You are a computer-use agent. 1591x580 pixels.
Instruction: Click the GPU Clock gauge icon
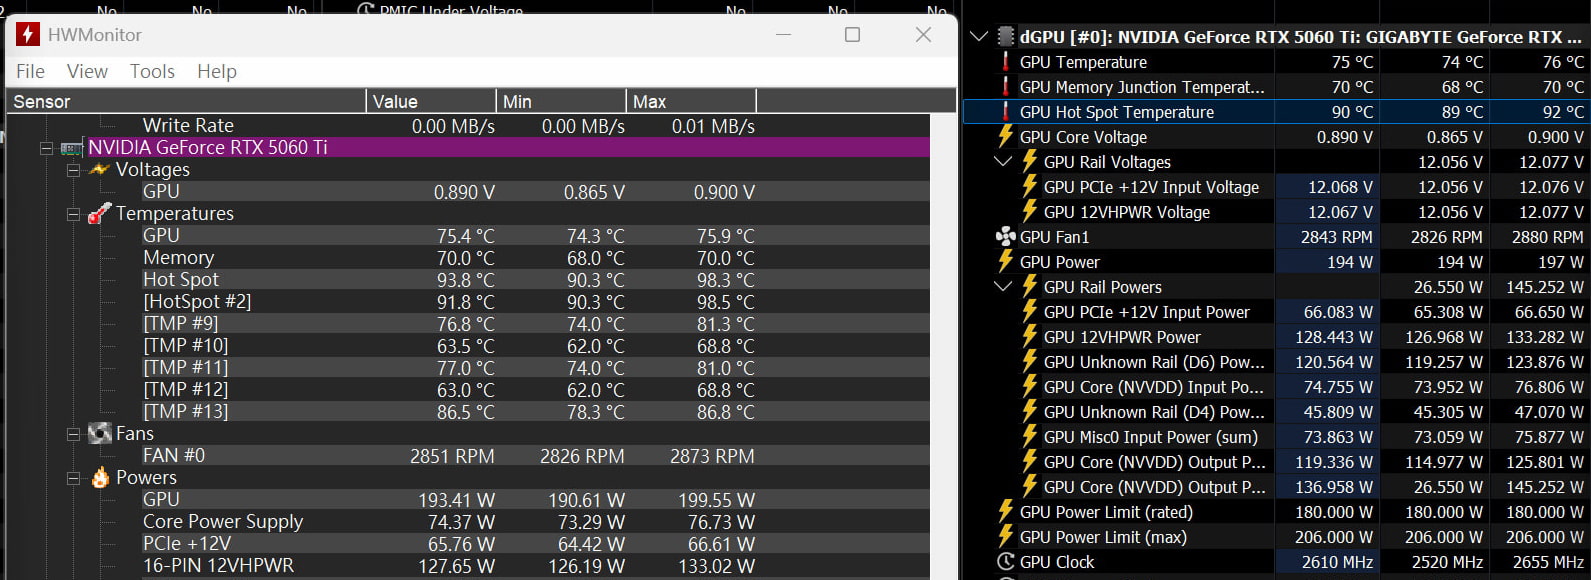(1006, 562)
